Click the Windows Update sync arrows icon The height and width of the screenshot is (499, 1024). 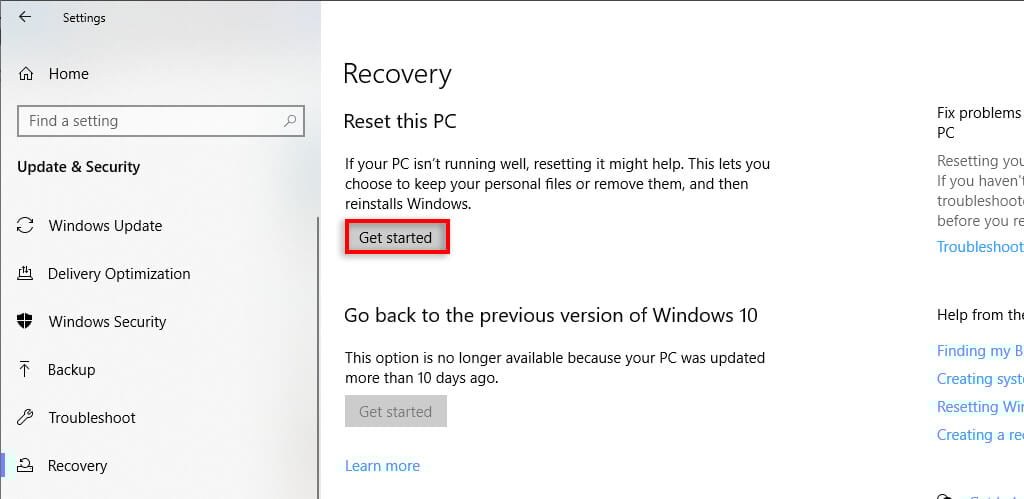pyautogui.click(x=26, y=226)
